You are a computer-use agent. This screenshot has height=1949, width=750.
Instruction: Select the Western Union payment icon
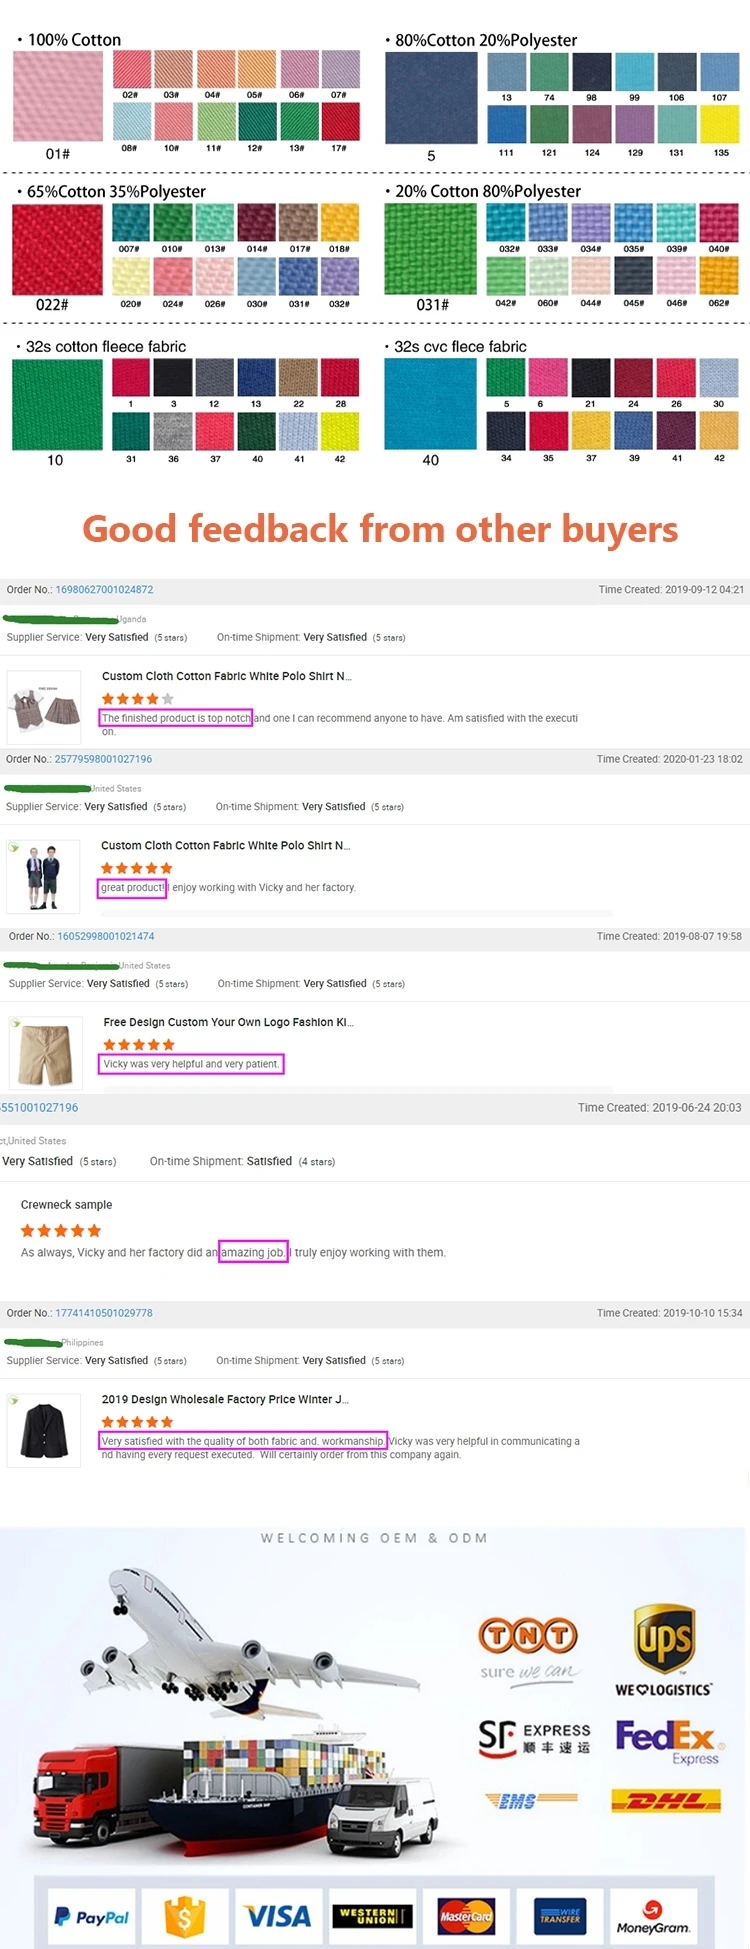(372, 1916)
